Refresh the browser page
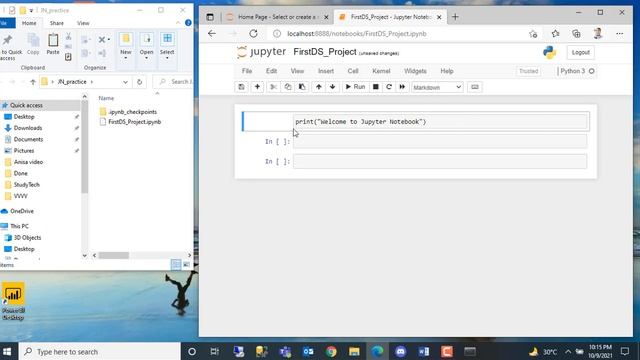The height and width of the screenshot is (360, 640). point(253,33)
